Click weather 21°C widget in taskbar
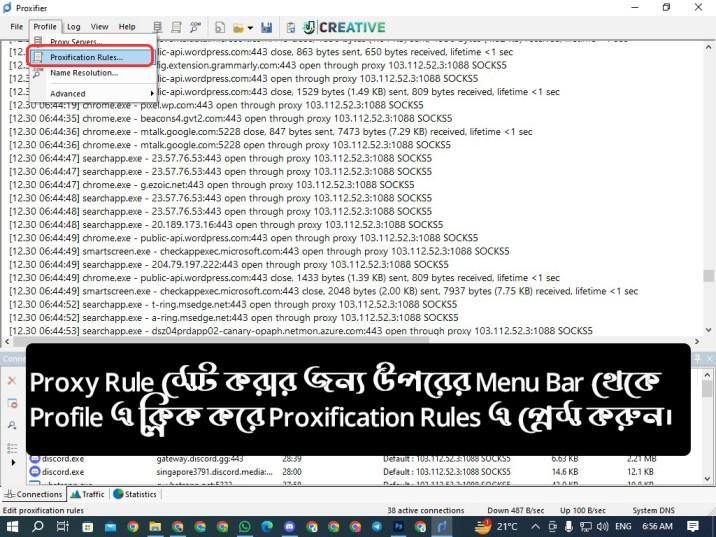Viewport: 716px width, 537px height. click(x=497, y=526)
